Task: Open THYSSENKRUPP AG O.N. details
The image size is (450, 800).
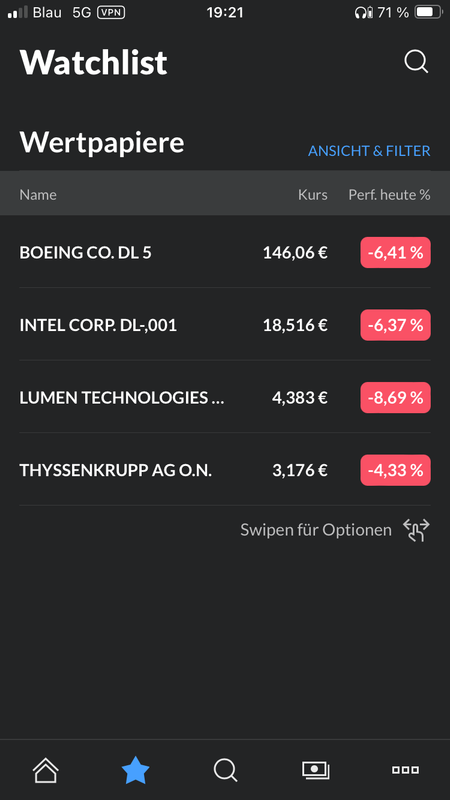Action: coord(225,469)
